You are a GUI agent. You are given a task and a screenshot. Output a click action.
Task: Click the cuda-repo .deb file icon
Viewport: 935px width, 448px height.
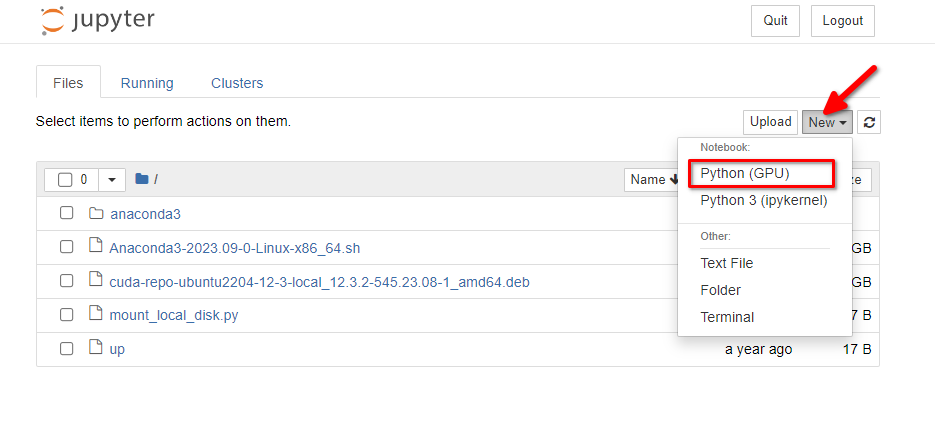[95, 279]
